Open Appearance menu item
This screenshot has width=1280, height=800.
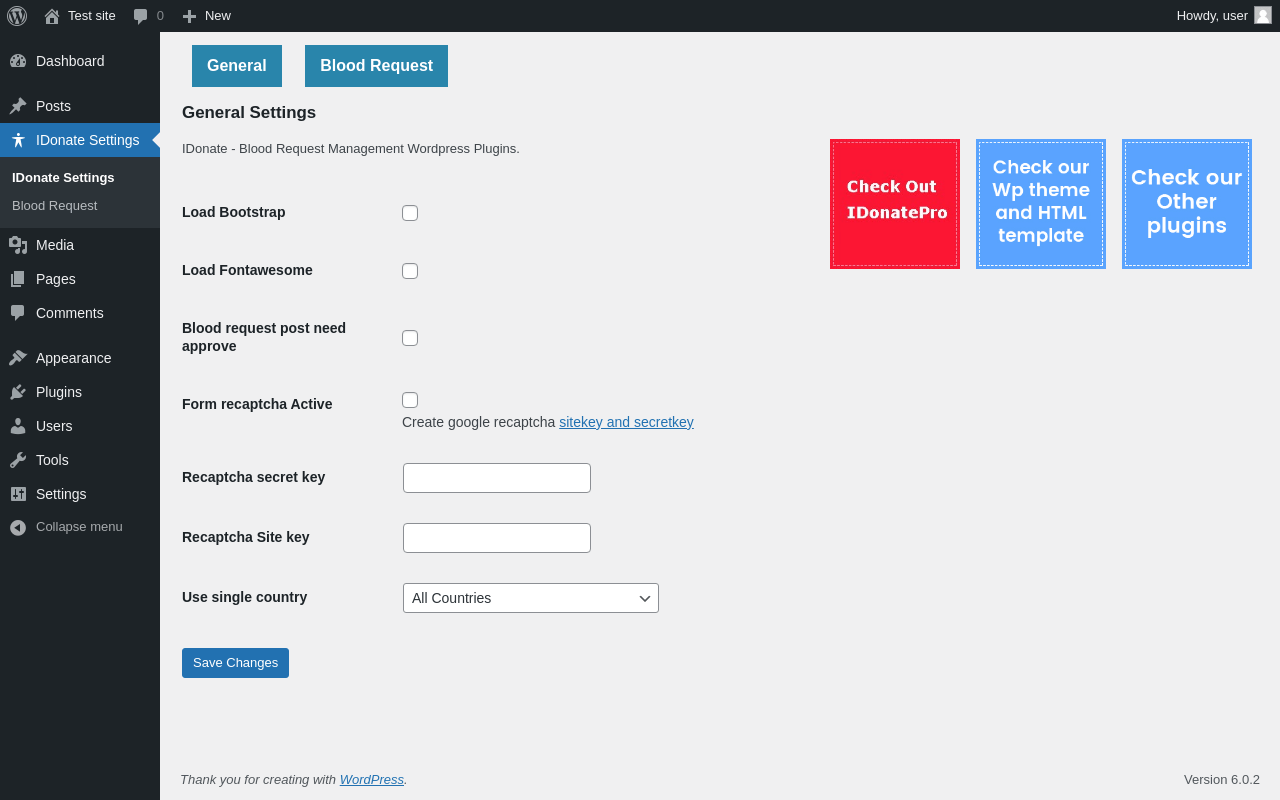click(80, 358)
